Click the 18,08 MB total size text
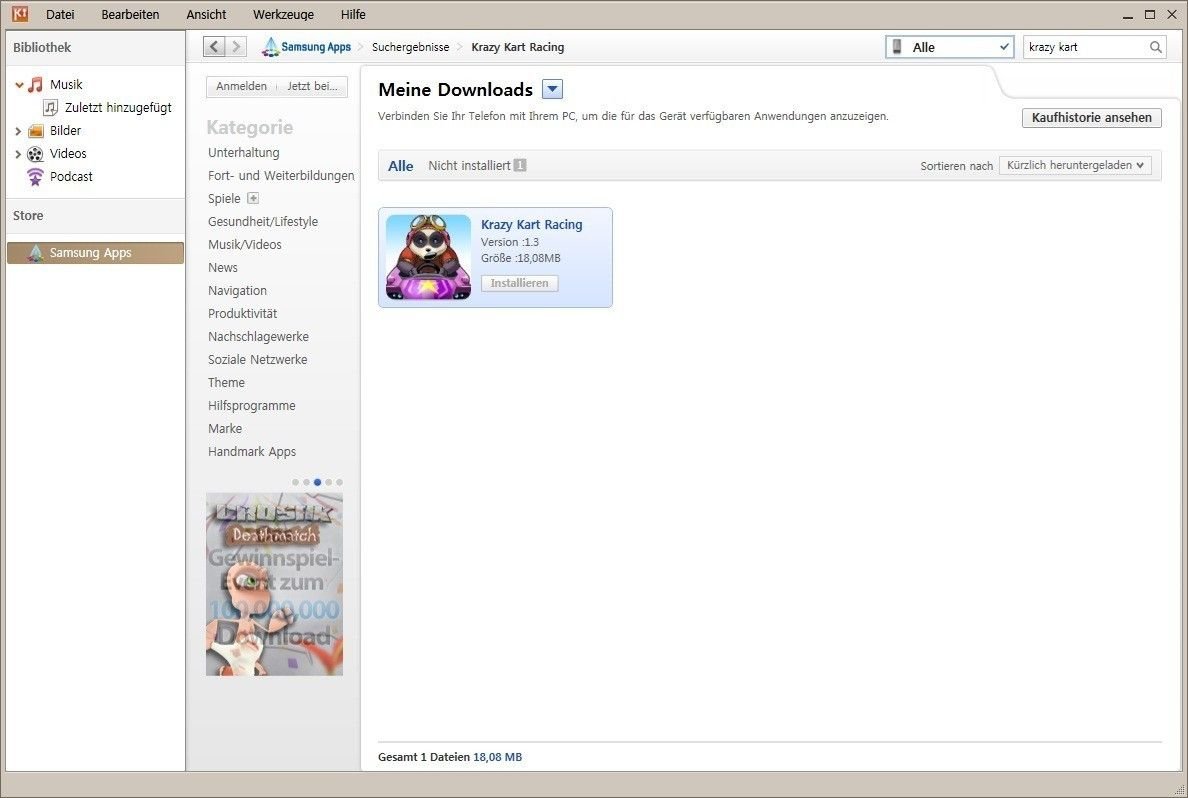The image size is (1188, 798). [498, 757]
